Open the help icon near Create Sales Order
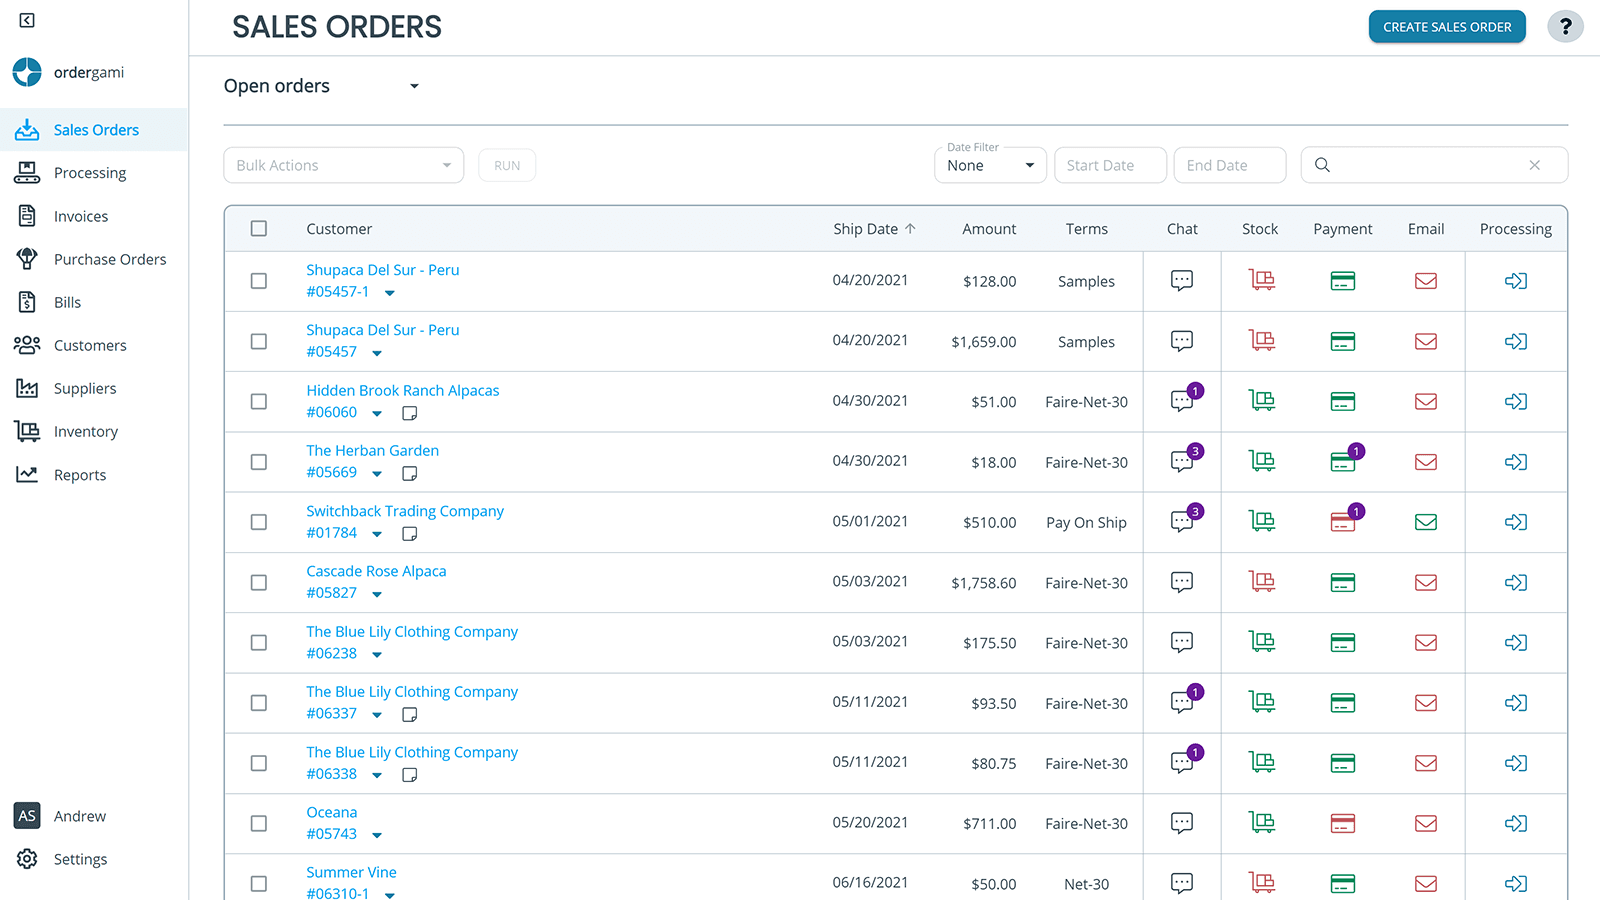The image size is (1600, 900). tap(1565, 26)
